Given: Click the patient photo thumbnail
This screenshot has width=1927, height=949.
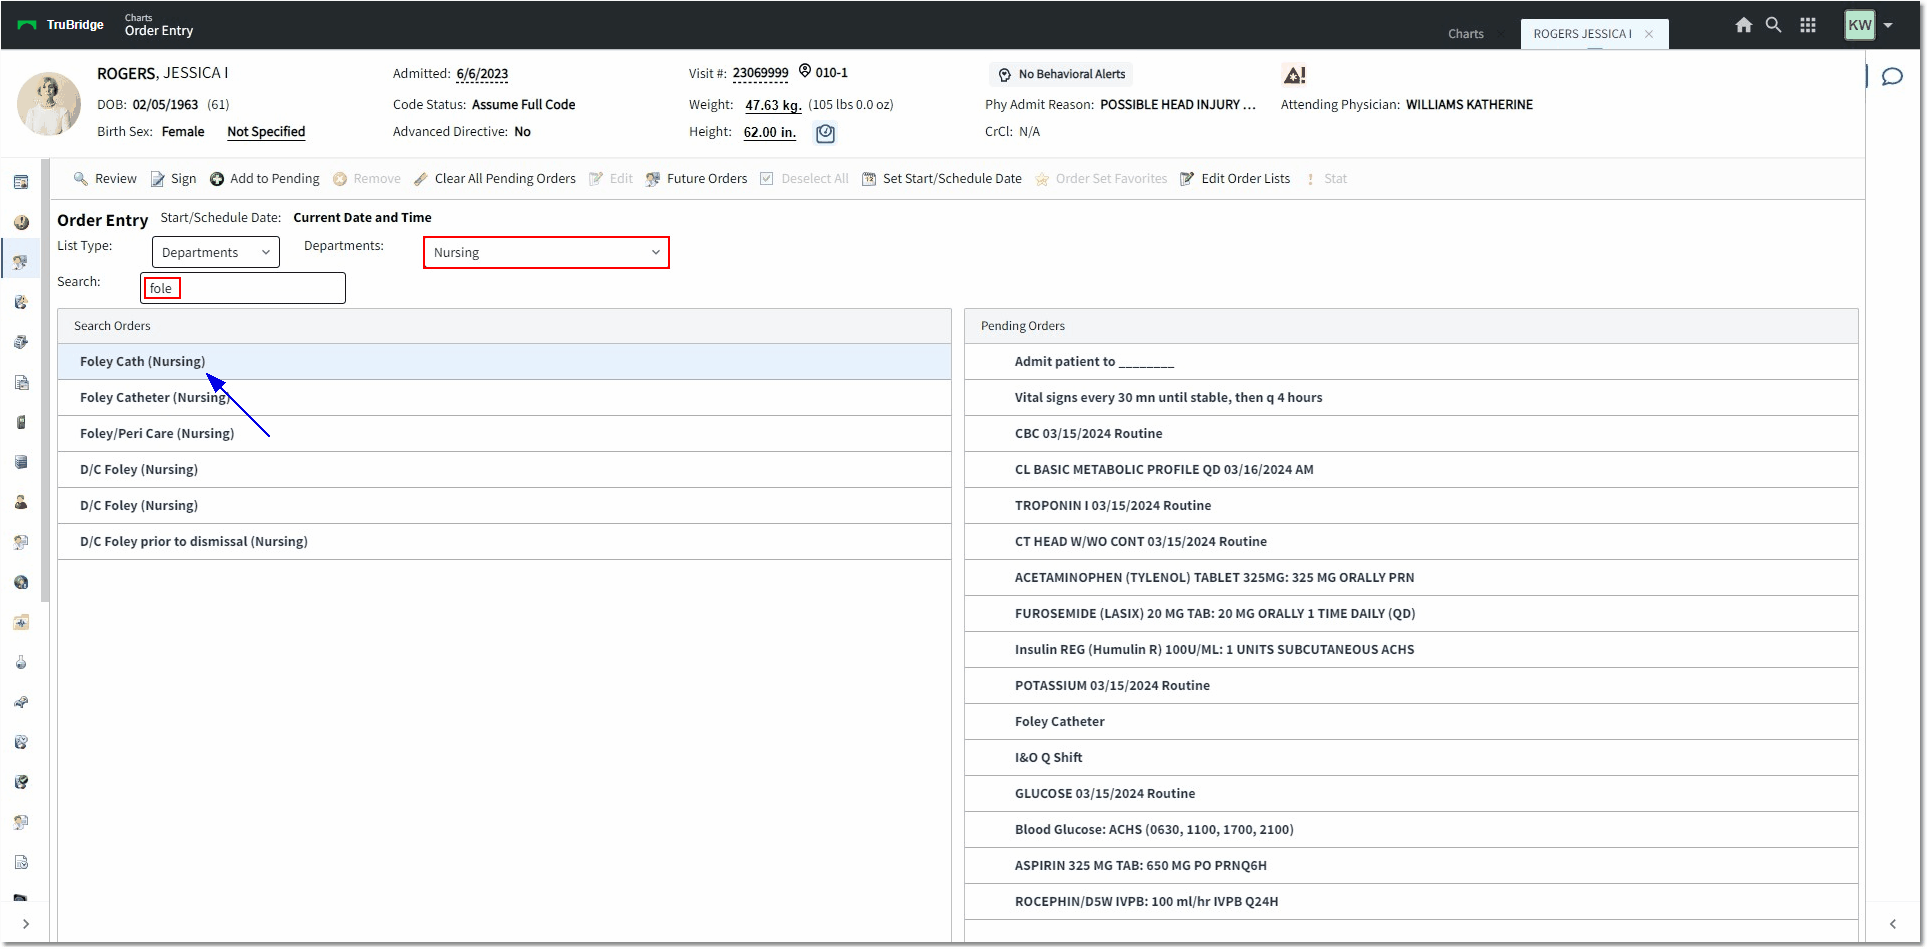Looking at the screenshot, I should pos(49,103).
